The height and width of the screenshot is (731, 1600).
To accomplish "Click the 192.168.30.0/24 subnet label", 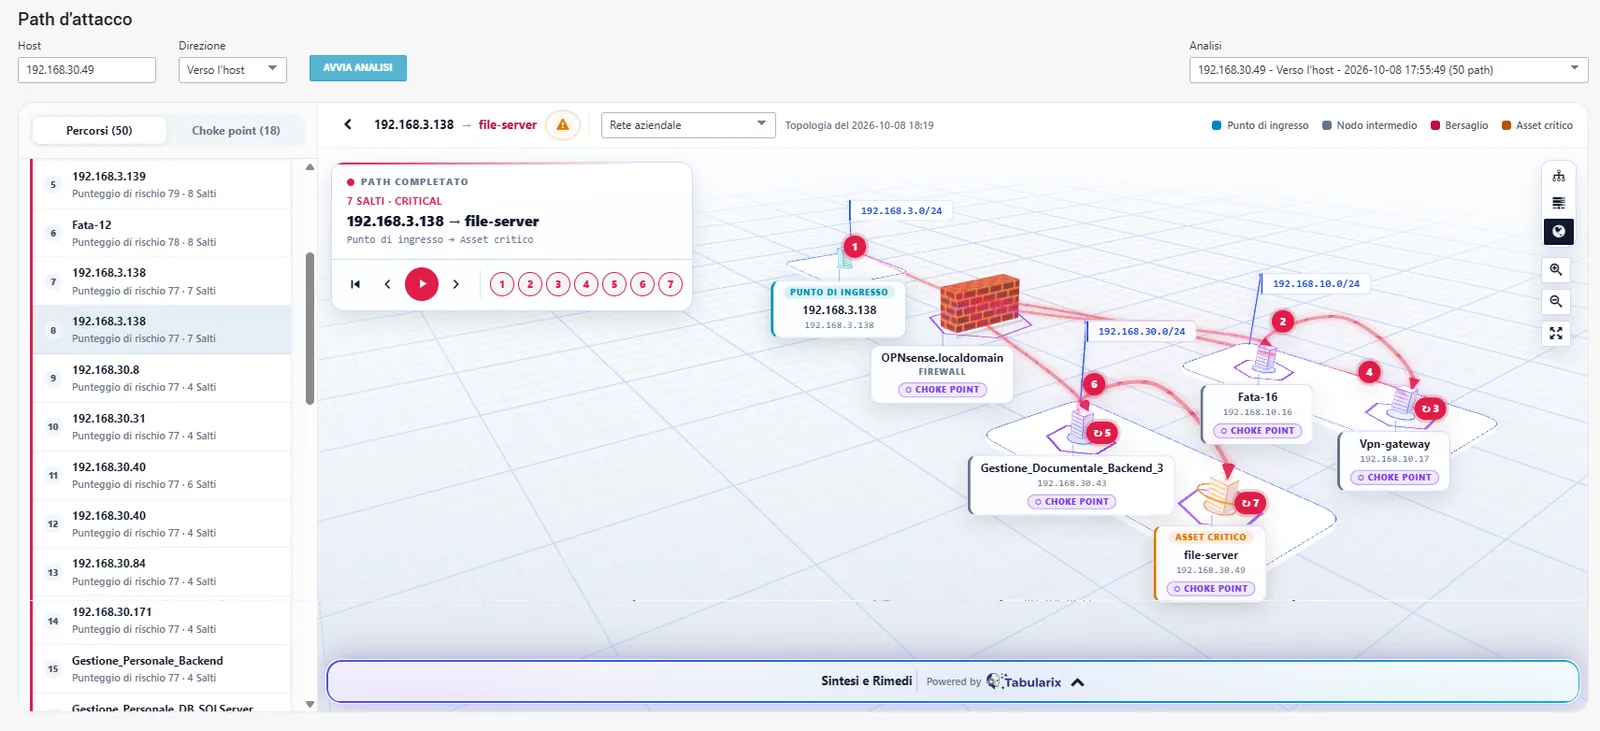I will click(x=1141, y=331).
